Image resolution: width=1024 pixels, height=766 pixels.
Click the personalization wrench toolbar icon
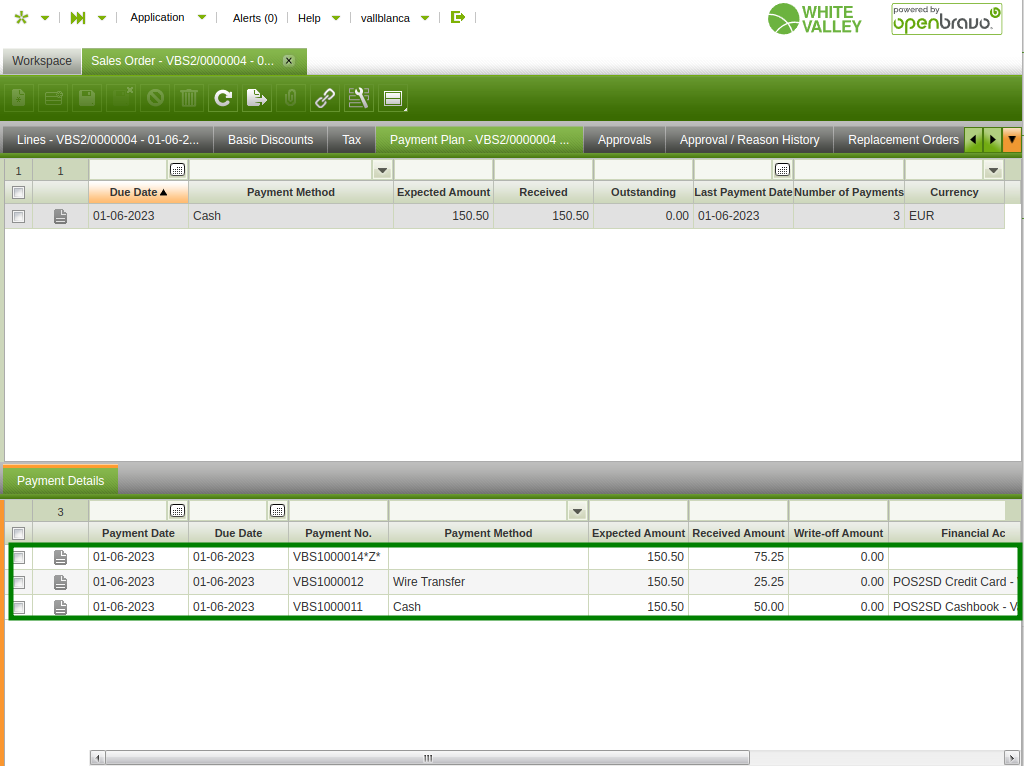tap(359, 98)
